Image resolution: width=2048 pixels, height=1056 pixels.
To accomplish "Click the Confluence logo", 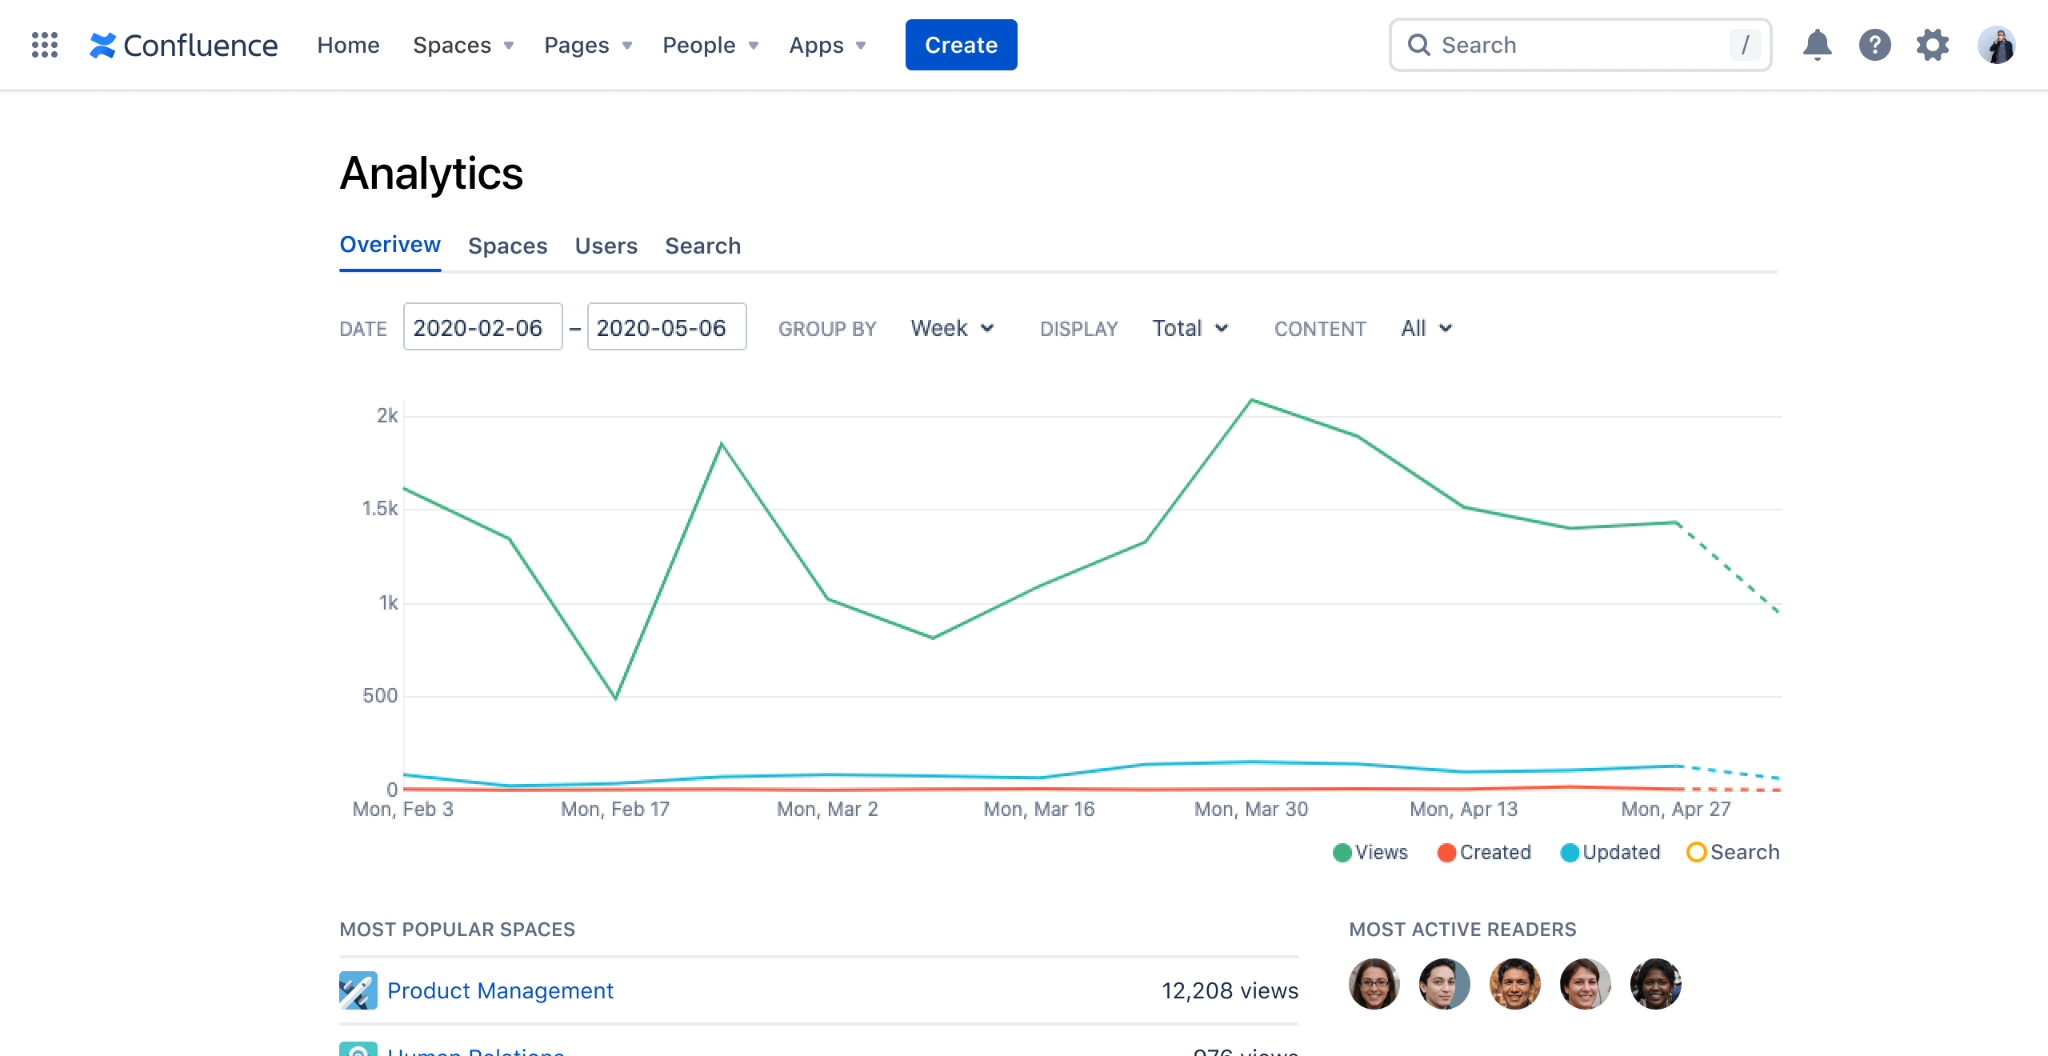I will point(183,45).
